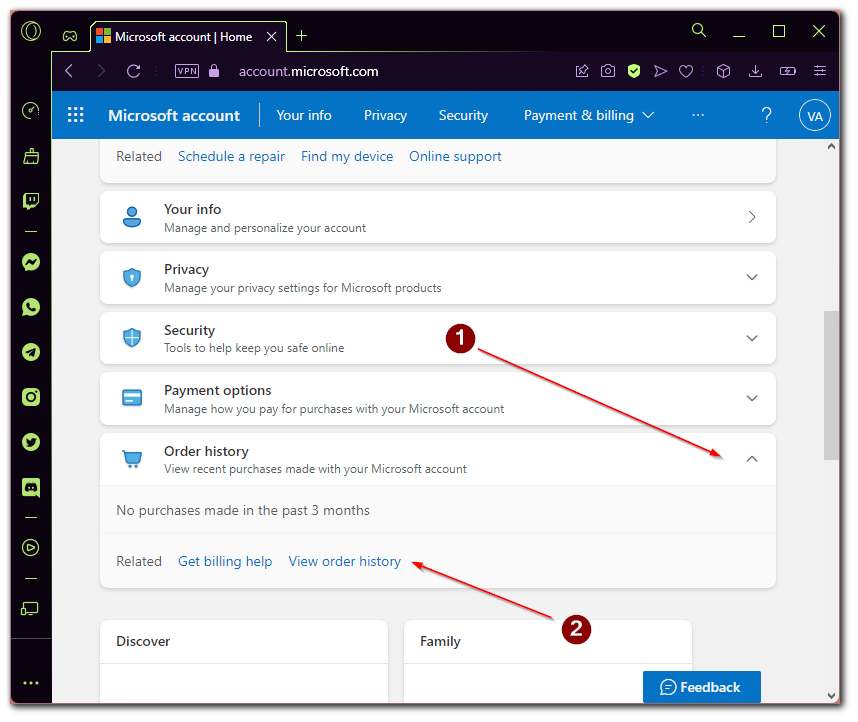
Task: Click the scrollbar down arrow
Action: pyautogui.click(x=831, y=696)
